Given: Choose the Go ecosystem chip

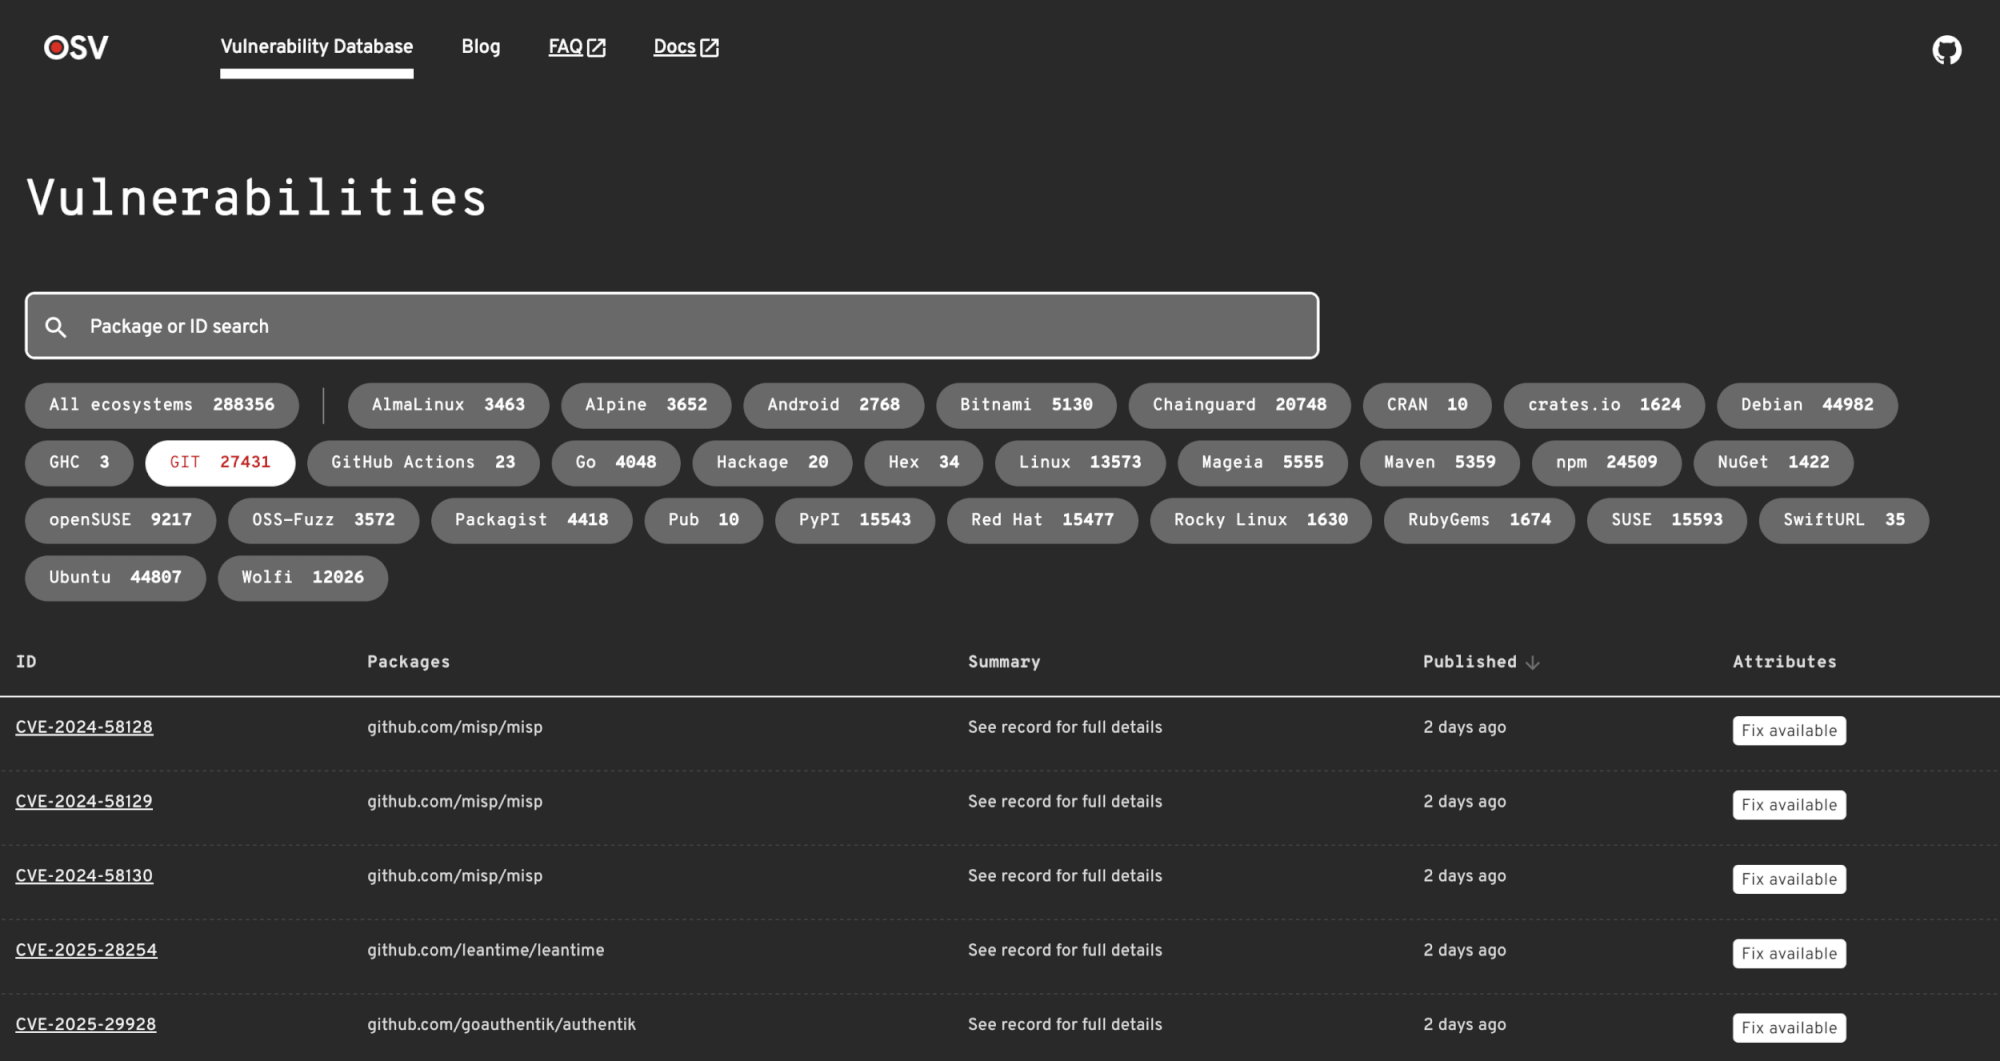Looking at the screenshot, I should coord(616,463).
